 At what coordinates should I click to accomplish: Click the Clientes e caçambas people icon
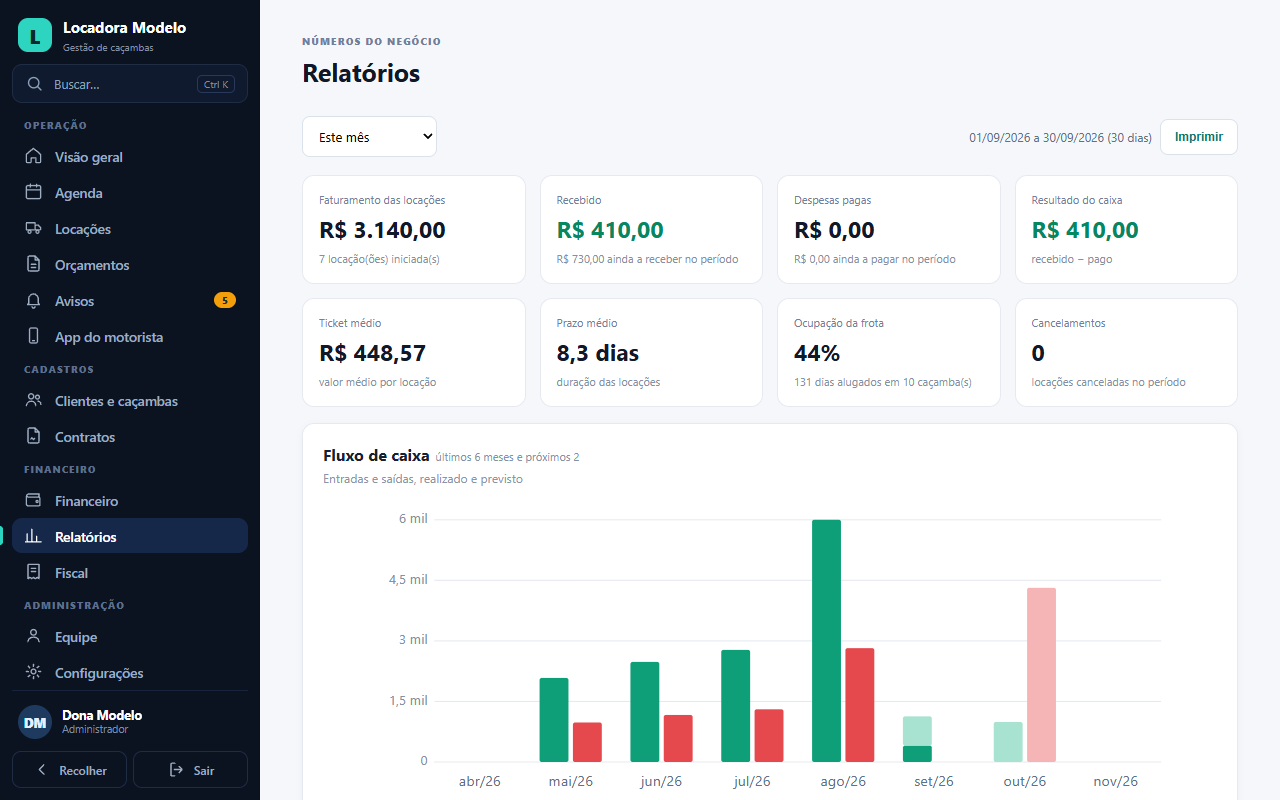[x=34, y=401]
